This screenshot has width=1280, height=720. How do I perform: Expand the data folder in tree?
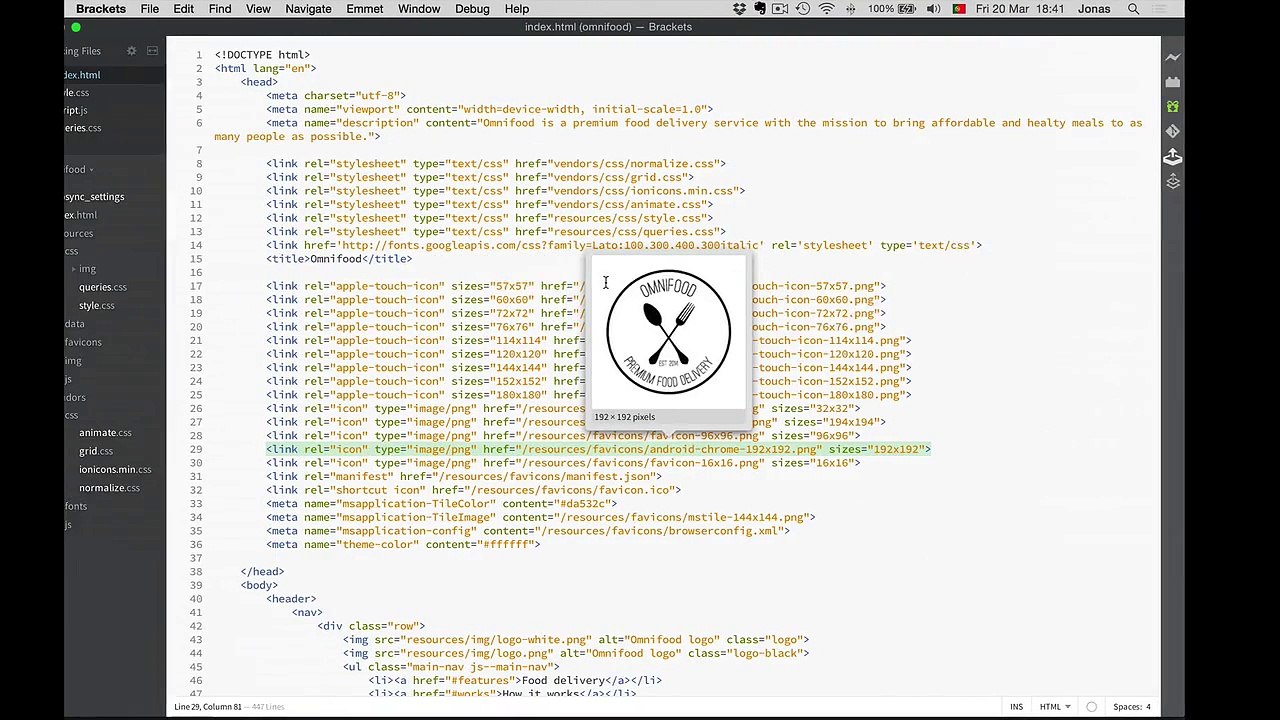[75, 324]
